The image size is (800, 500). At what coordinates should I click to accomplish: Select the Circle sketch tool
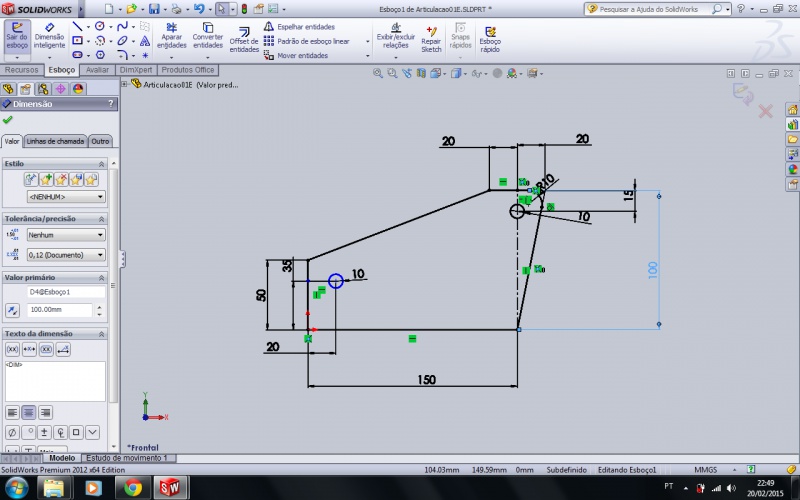100,27
